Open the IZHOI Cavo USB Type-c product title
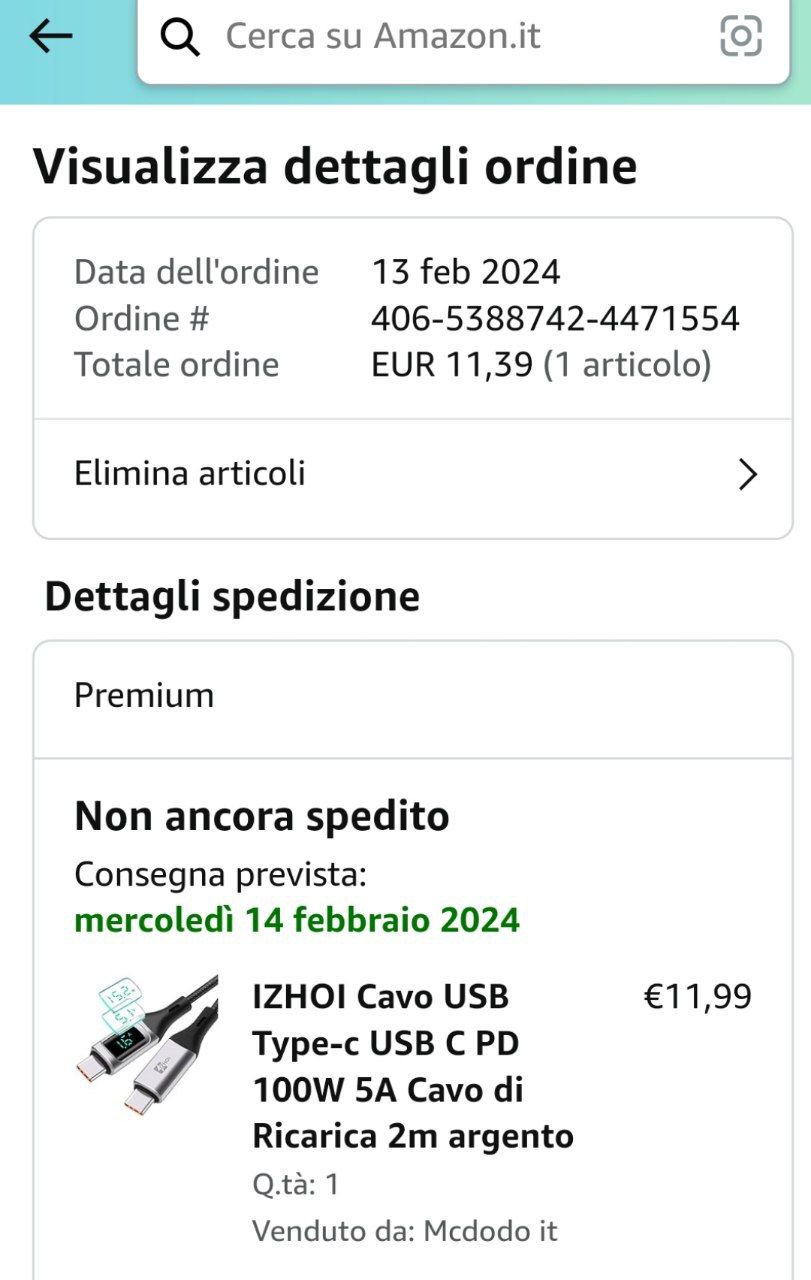Viewport: 811px width, 1280px height. click(413, 1066)
